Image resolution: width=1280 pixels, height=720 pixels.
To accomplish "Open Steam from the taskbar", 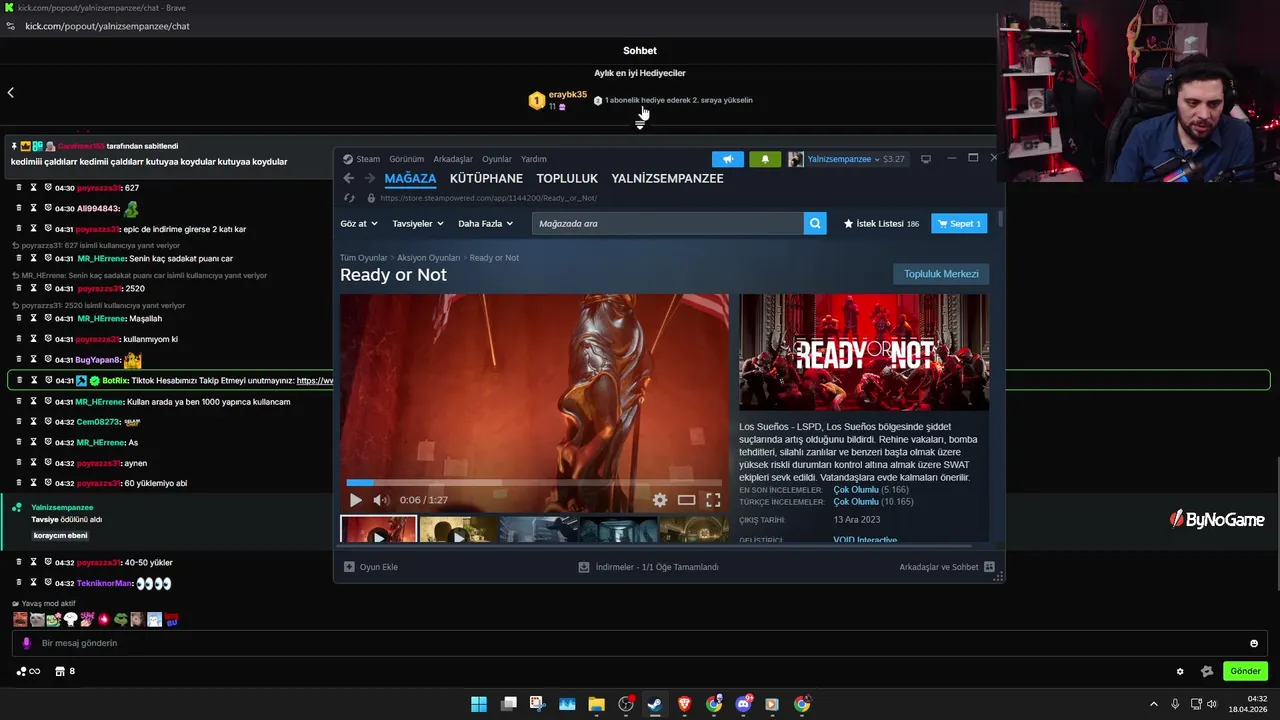I will (x=655, y=704).
